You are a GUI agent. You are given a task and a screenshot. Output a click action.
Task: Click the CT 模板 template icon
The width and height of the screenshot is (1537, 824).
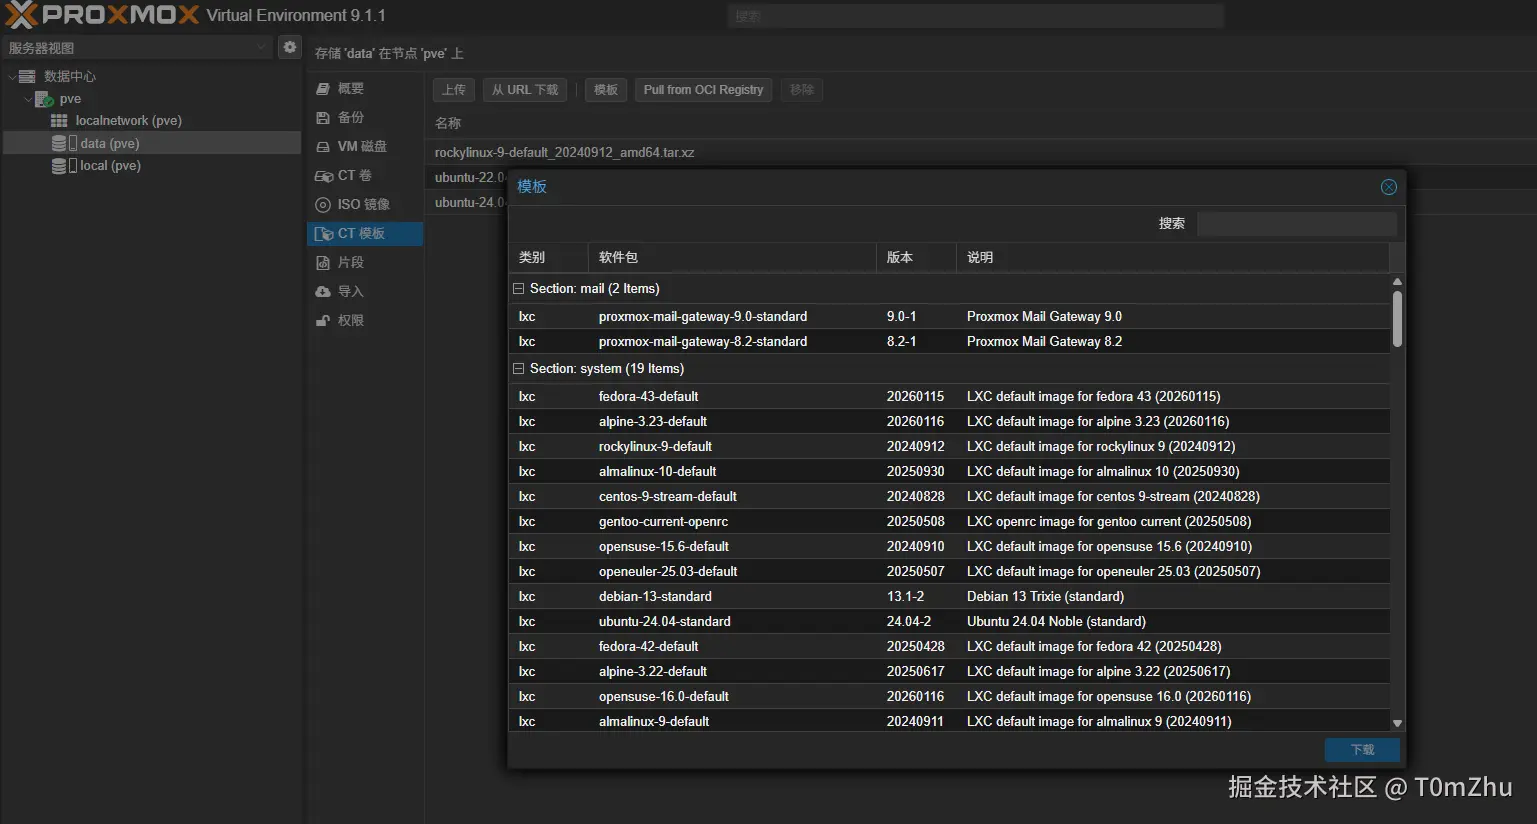click(324, 234)
